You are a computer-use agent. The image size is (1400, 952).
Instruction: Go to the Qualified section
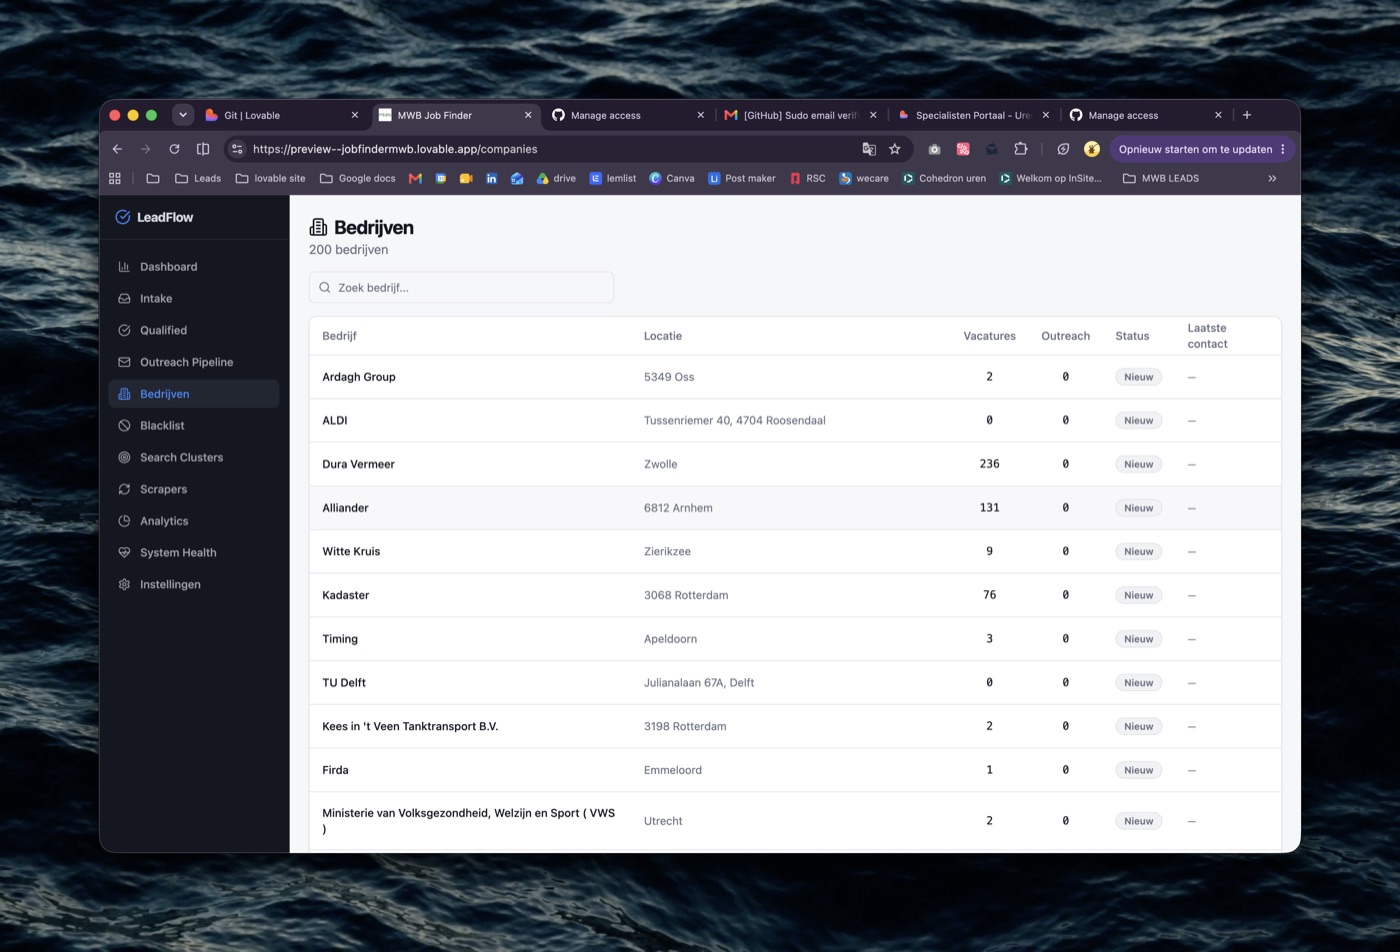194,330
